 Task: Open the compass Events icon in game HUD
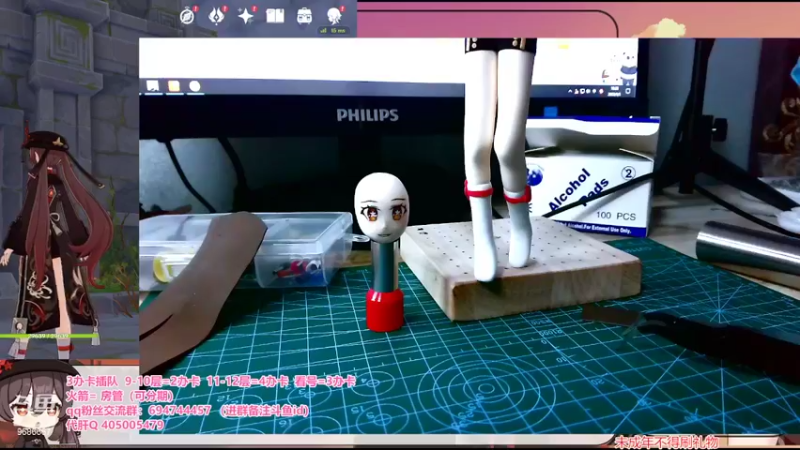pos(187,16)
